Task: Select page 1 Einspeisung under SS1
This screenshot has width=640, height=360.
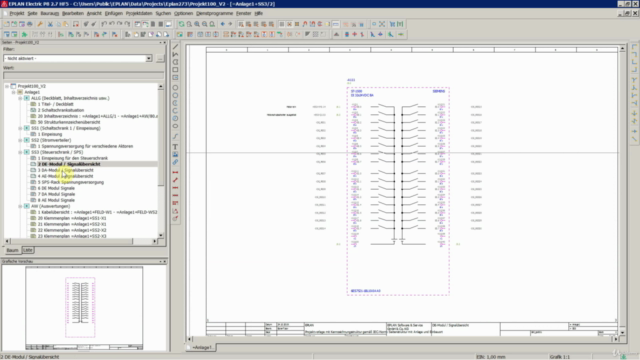Action: pos(50,134)
